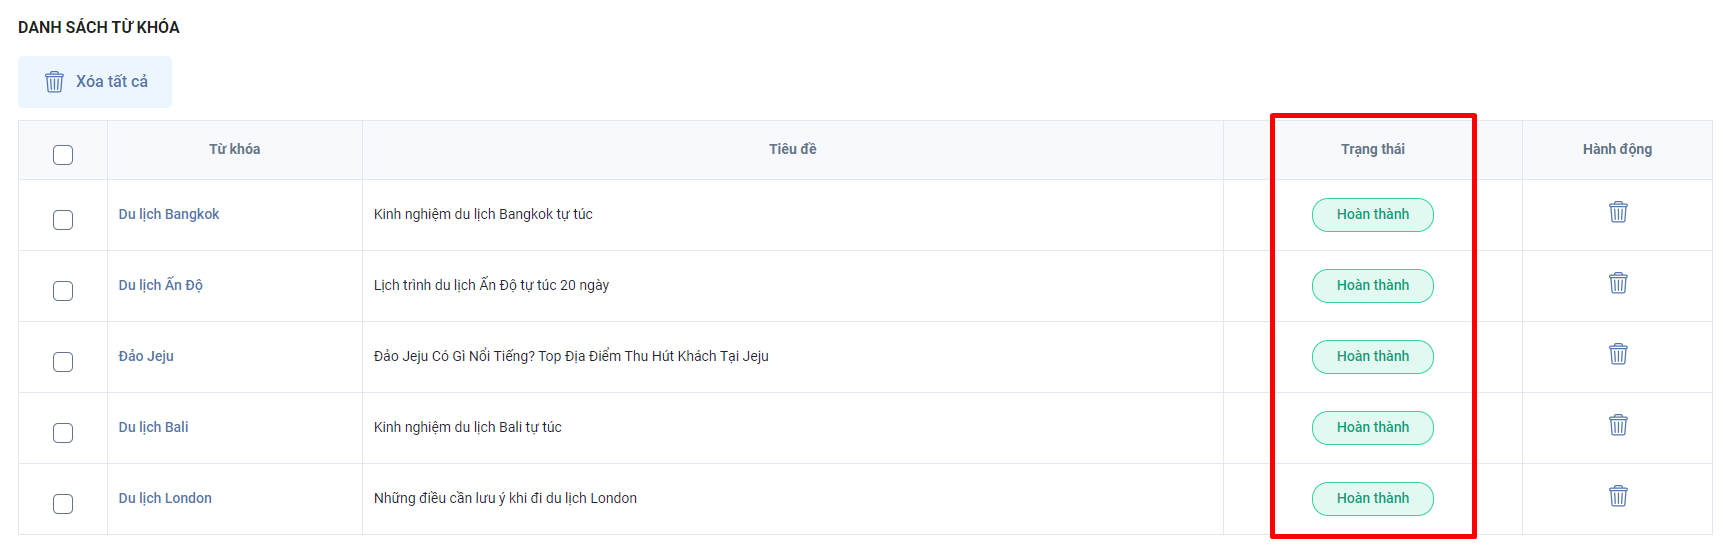Open the Du lịch London keyword link
Screen dimensions: 1727x551
pyautogui.click(x=165, y=498)
